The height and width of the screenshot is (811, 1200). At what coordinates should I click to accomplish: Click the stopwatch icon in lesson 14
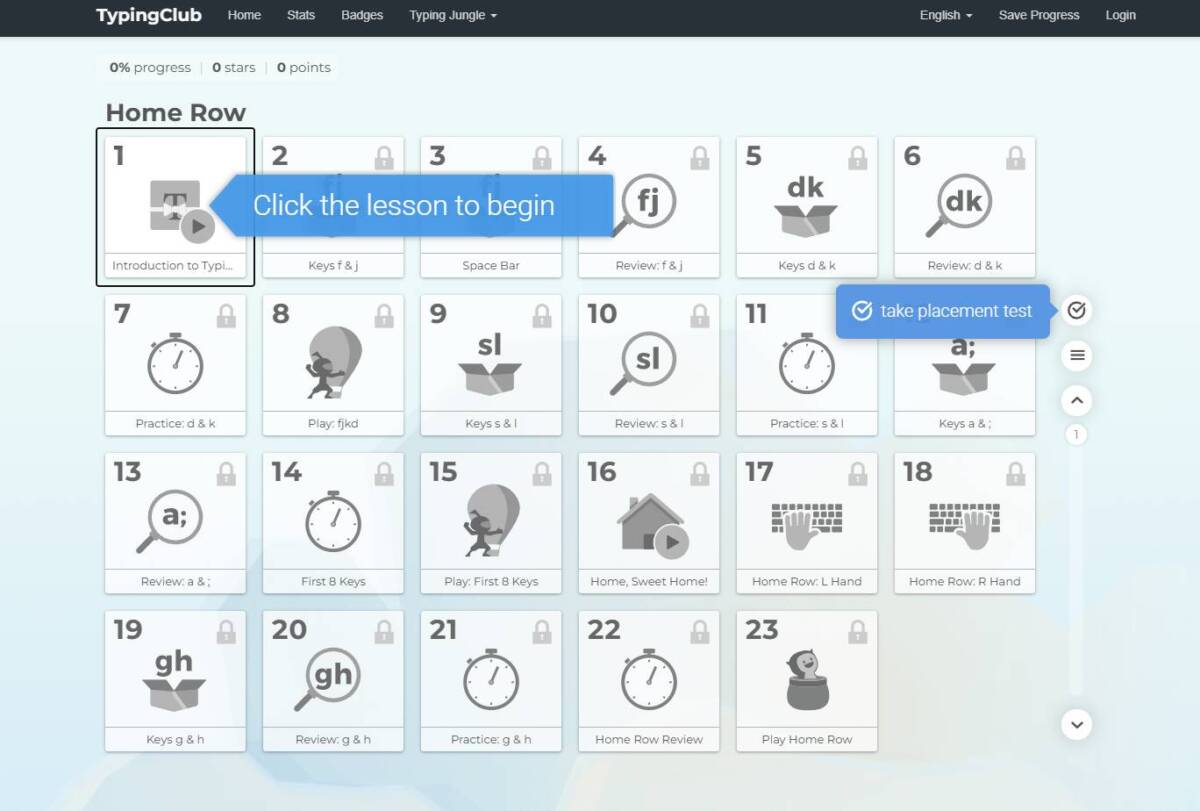tap(333, 522)
